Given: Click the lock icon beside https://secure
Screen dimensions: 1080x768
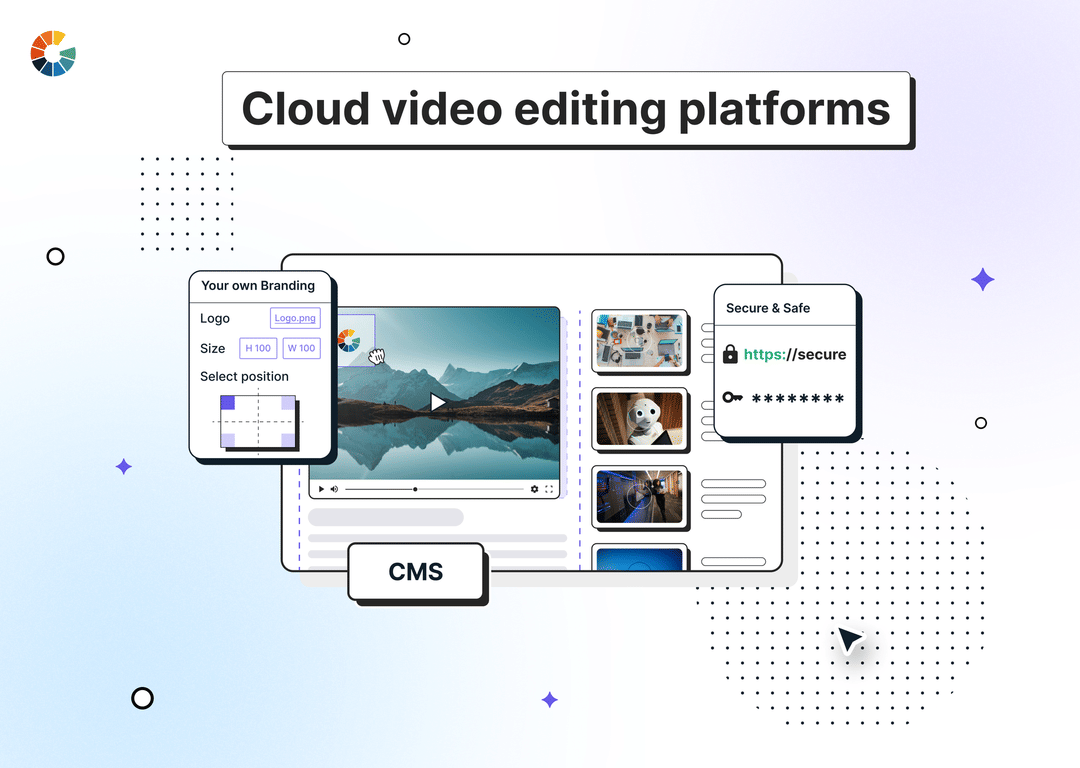Looking at the screenshot, I should pyautogui.click(x=731, y=354).
